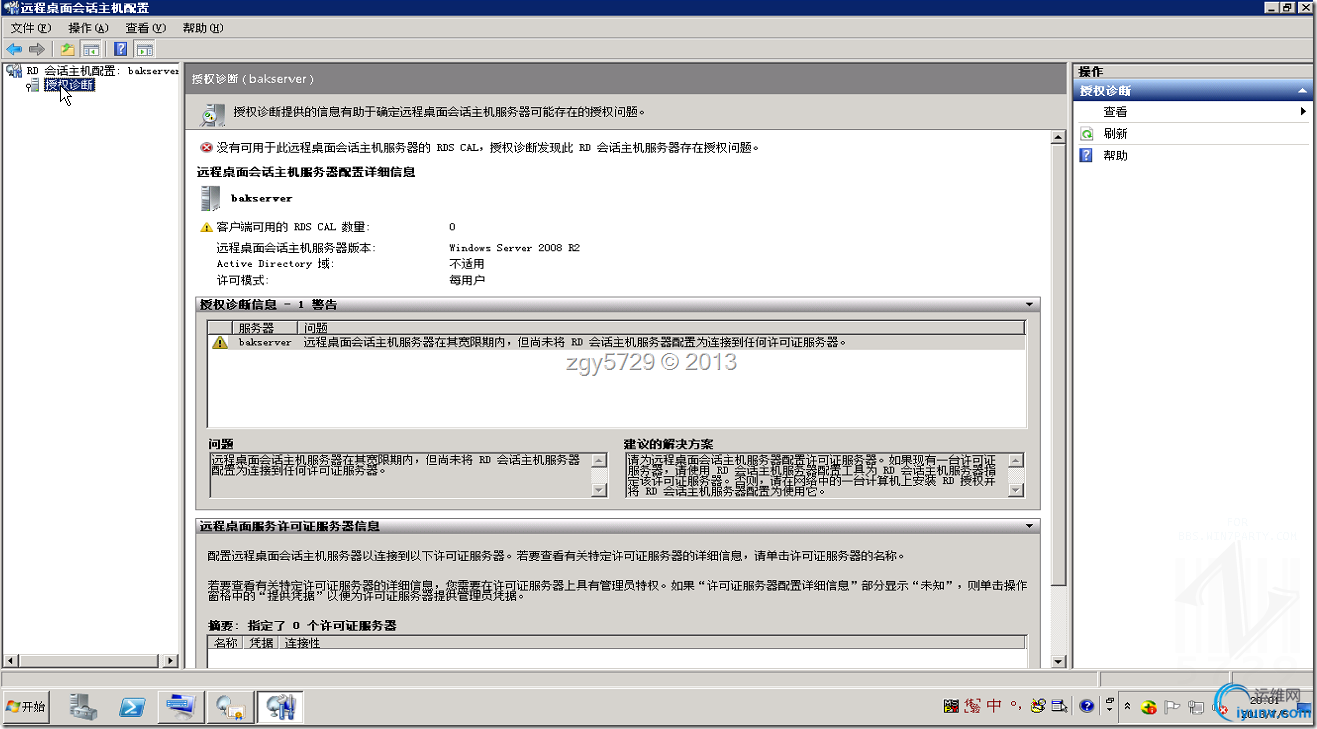1317x729 pixels.
Task: Click the Action Center flag tray icon
Action: [x=1173, y=707]
